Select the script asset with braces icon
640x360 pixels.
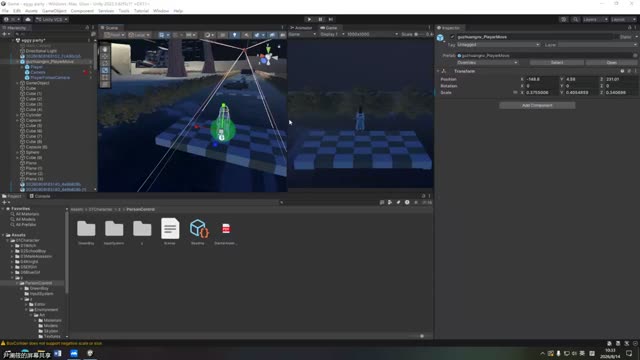click(198, 231)
